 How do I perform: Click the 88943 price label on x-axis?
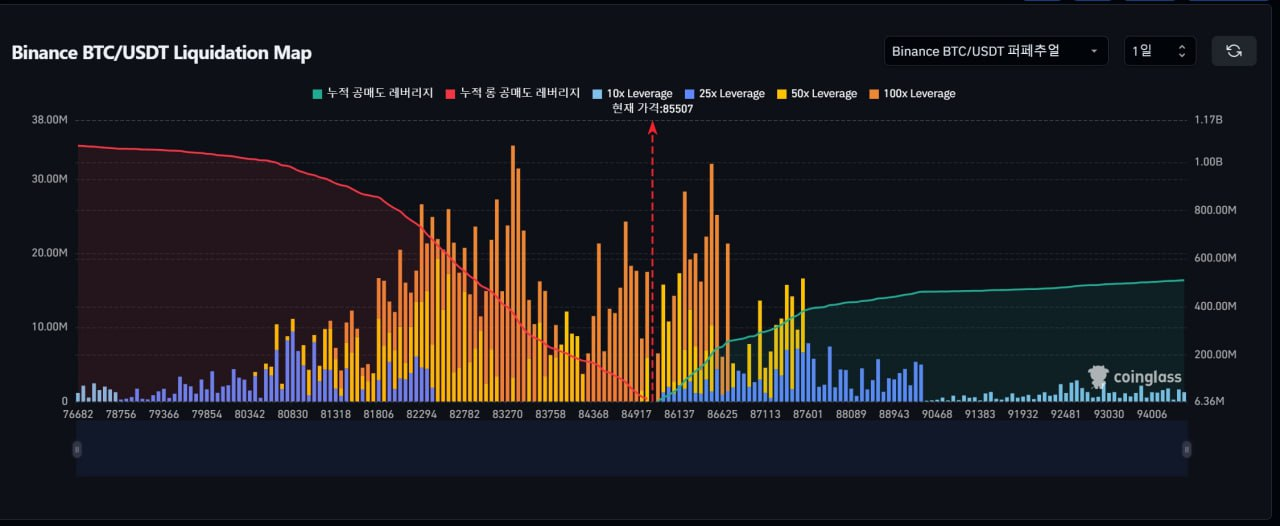point(892,414)
